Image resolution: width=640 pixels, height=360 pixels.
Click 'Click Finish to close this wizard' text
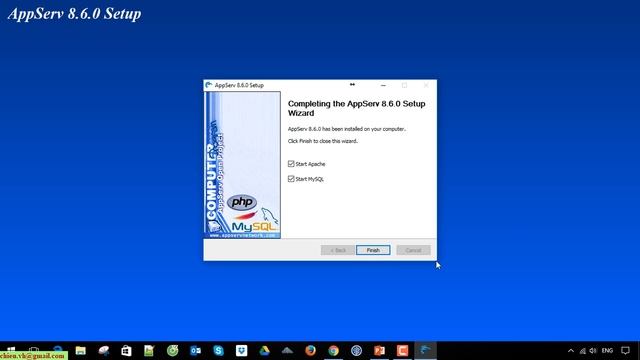322,141
